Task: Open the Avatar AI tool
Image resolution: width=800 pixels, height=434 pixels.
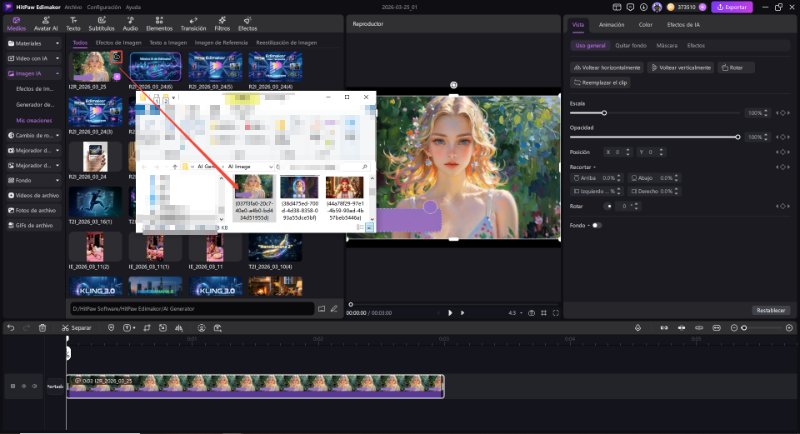Action: [46, 24]
